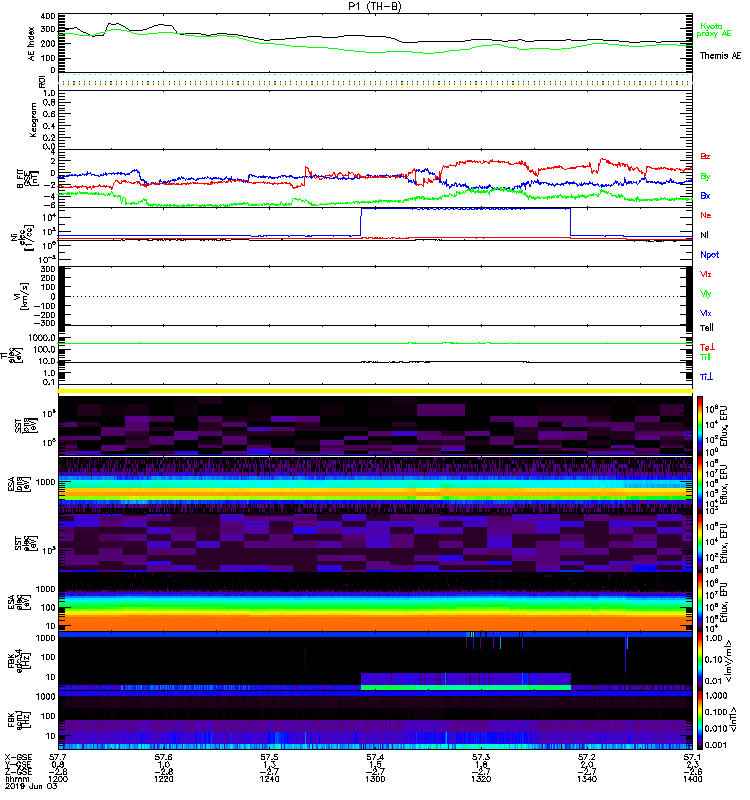Image resolution: width=750 pixels, height=800 pixels.
Task: Click the yellow bar above the SST panel
Action: (x=375, y=391)
